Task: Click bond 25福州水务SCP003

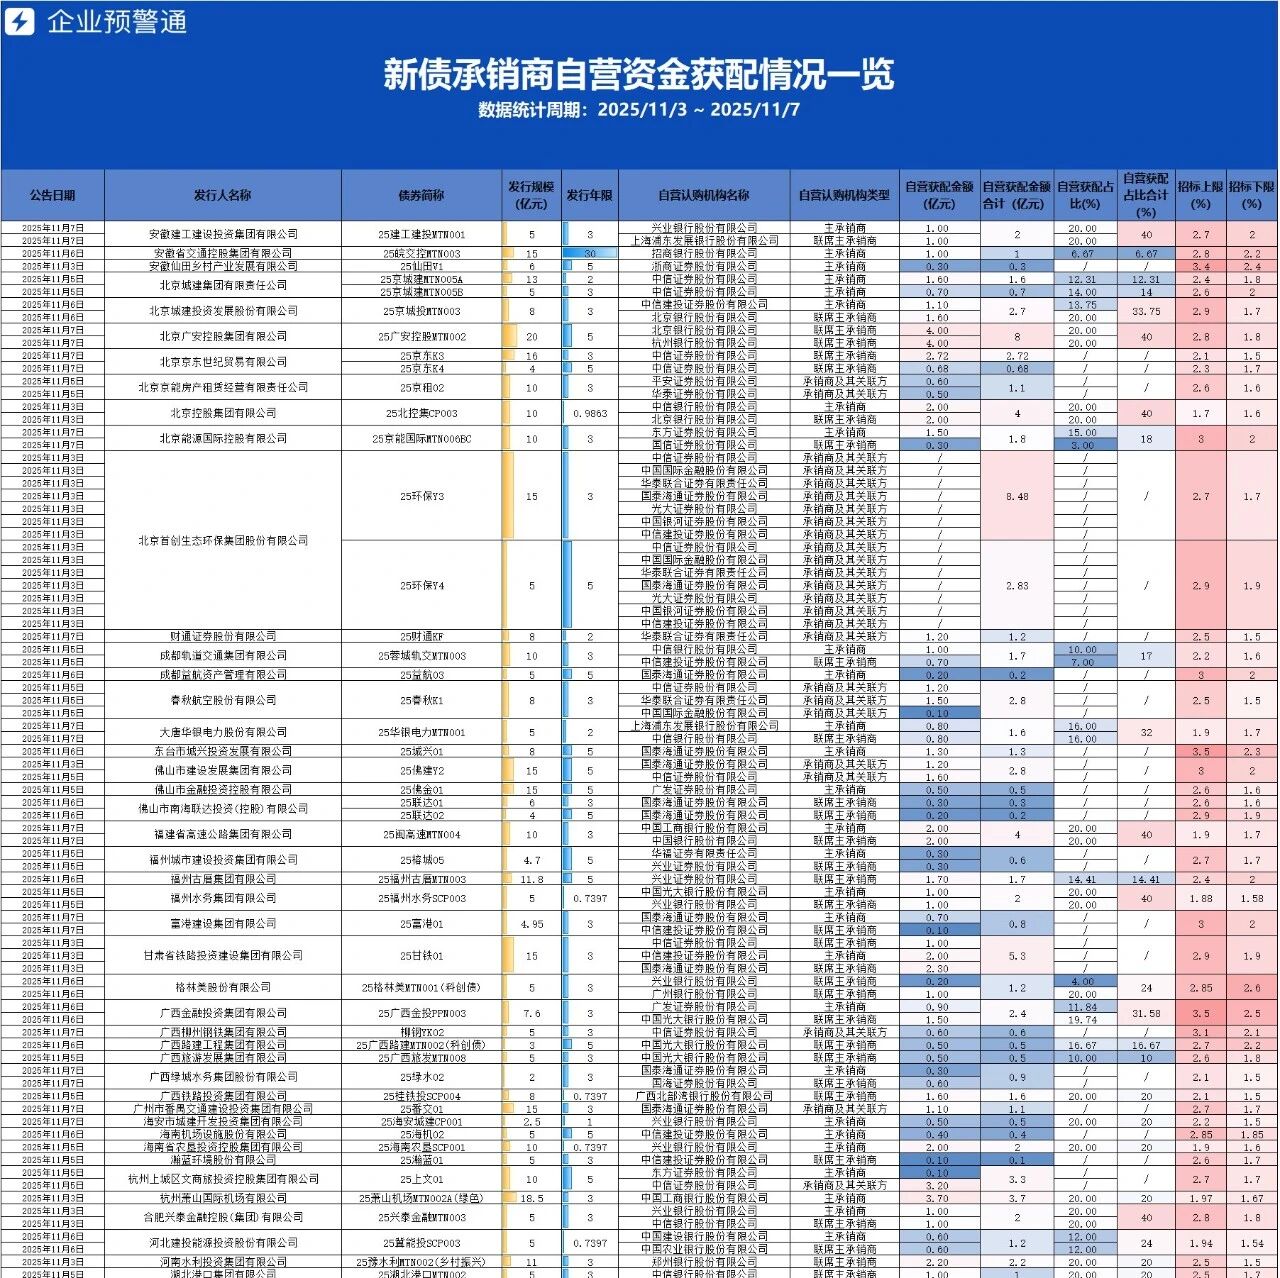Action: pyautogui.click(x=422, y=898)
